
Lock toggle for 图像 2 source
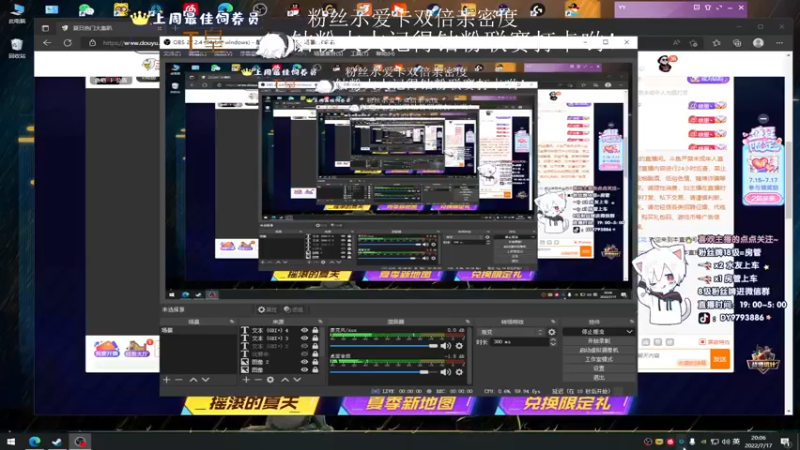[315, 362]
